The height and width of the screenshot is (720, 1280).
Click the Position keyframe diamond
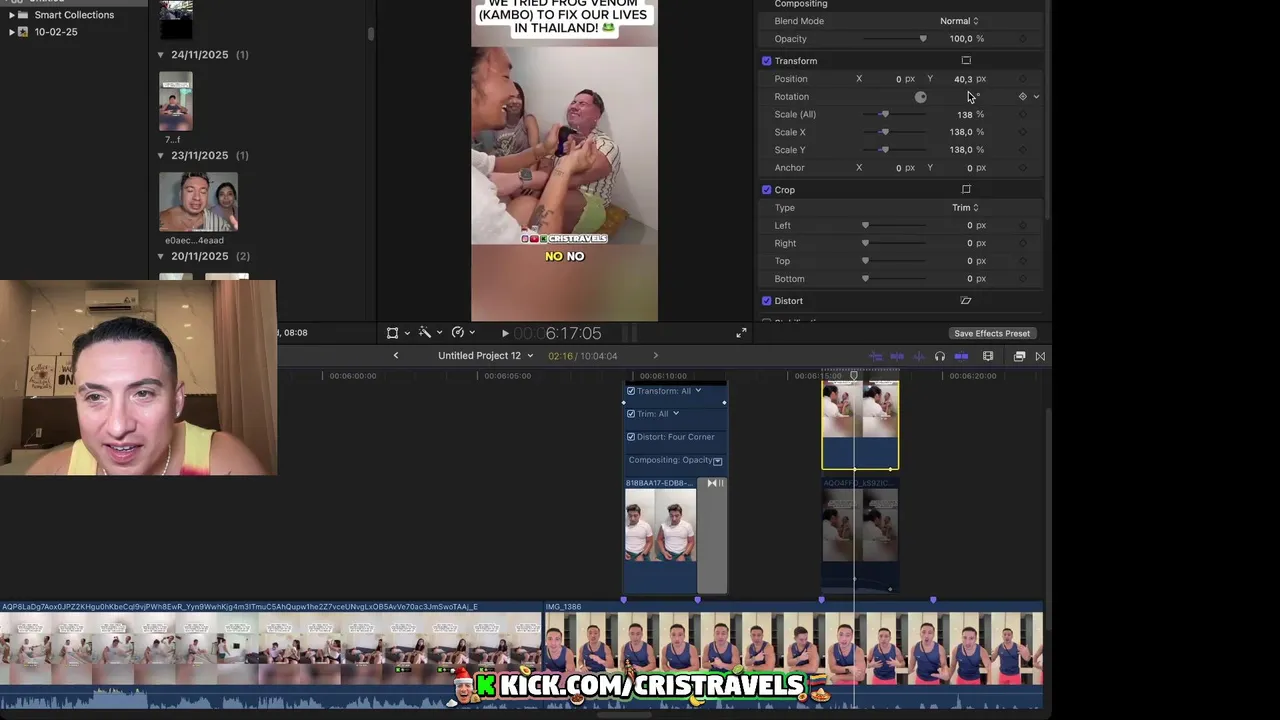(1022, 79)
